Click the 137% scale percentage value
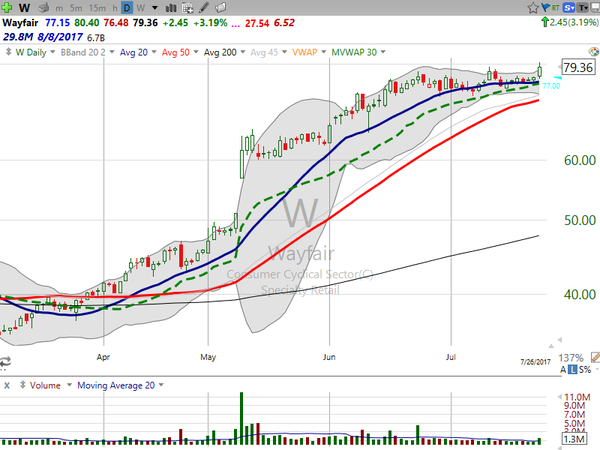The image size is (600, 450). [571, 358]
